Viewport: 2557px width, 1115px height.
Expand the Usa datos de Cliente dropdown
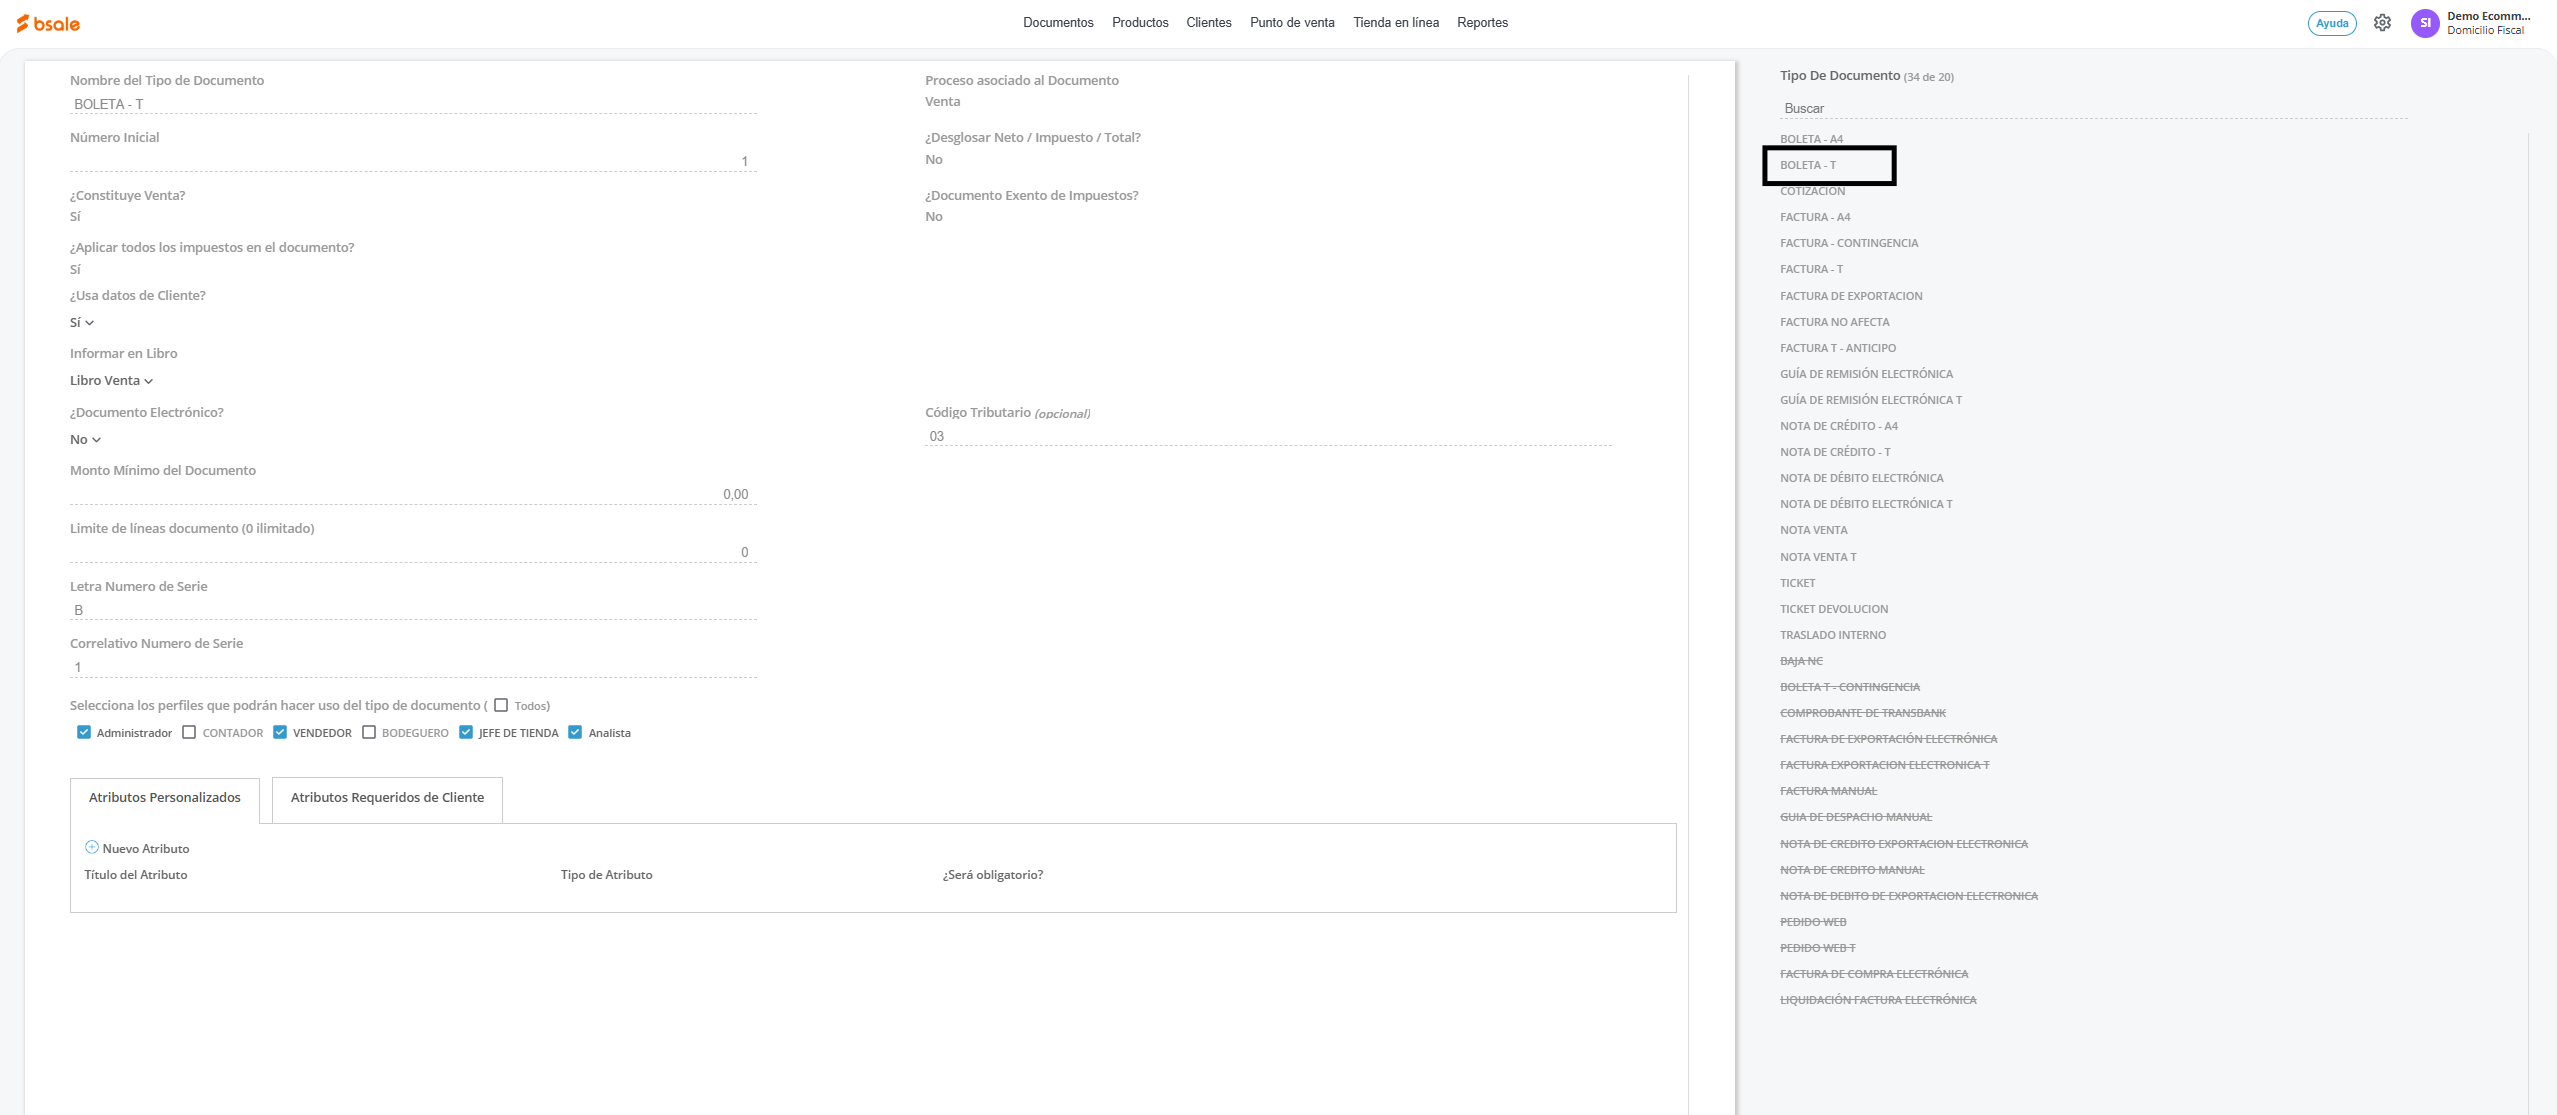coord(82,322)
